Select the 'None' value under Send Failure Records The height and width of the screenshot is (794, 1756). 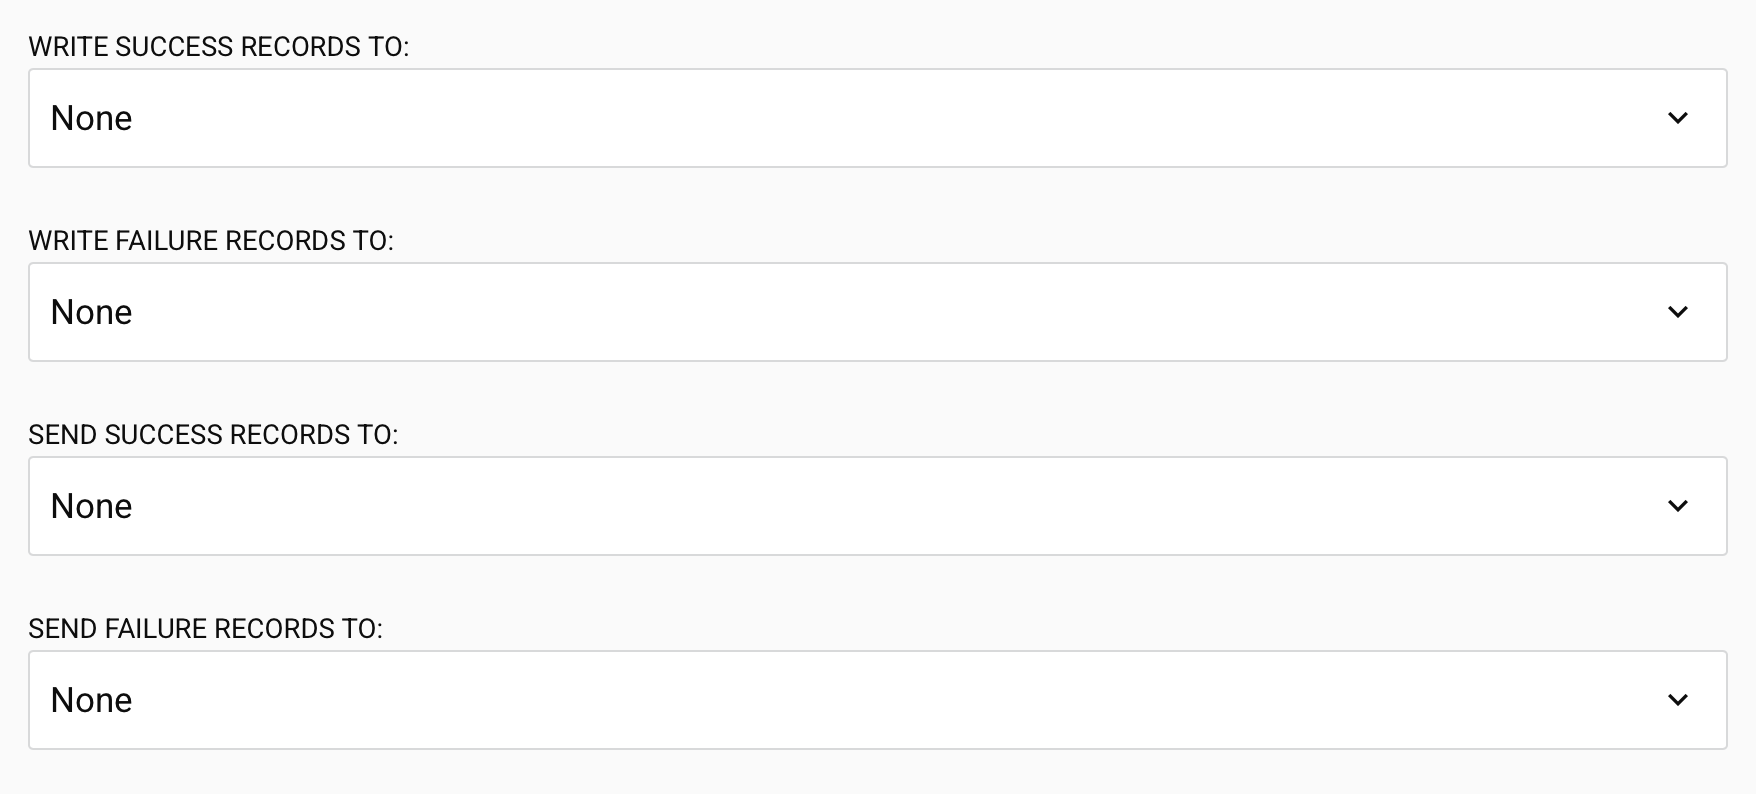[x=92, y=700]
